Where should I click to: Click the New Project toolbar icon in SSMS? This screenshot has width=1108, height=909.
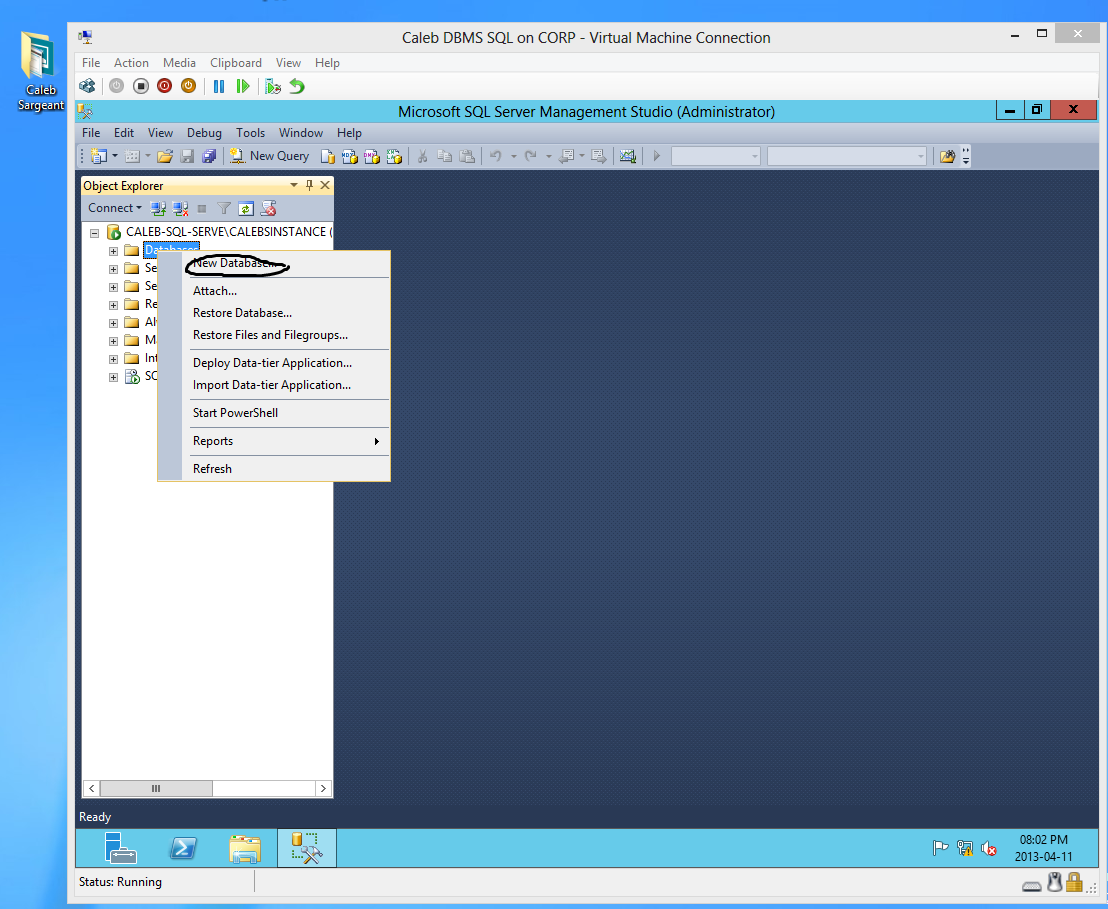(99, 156)
